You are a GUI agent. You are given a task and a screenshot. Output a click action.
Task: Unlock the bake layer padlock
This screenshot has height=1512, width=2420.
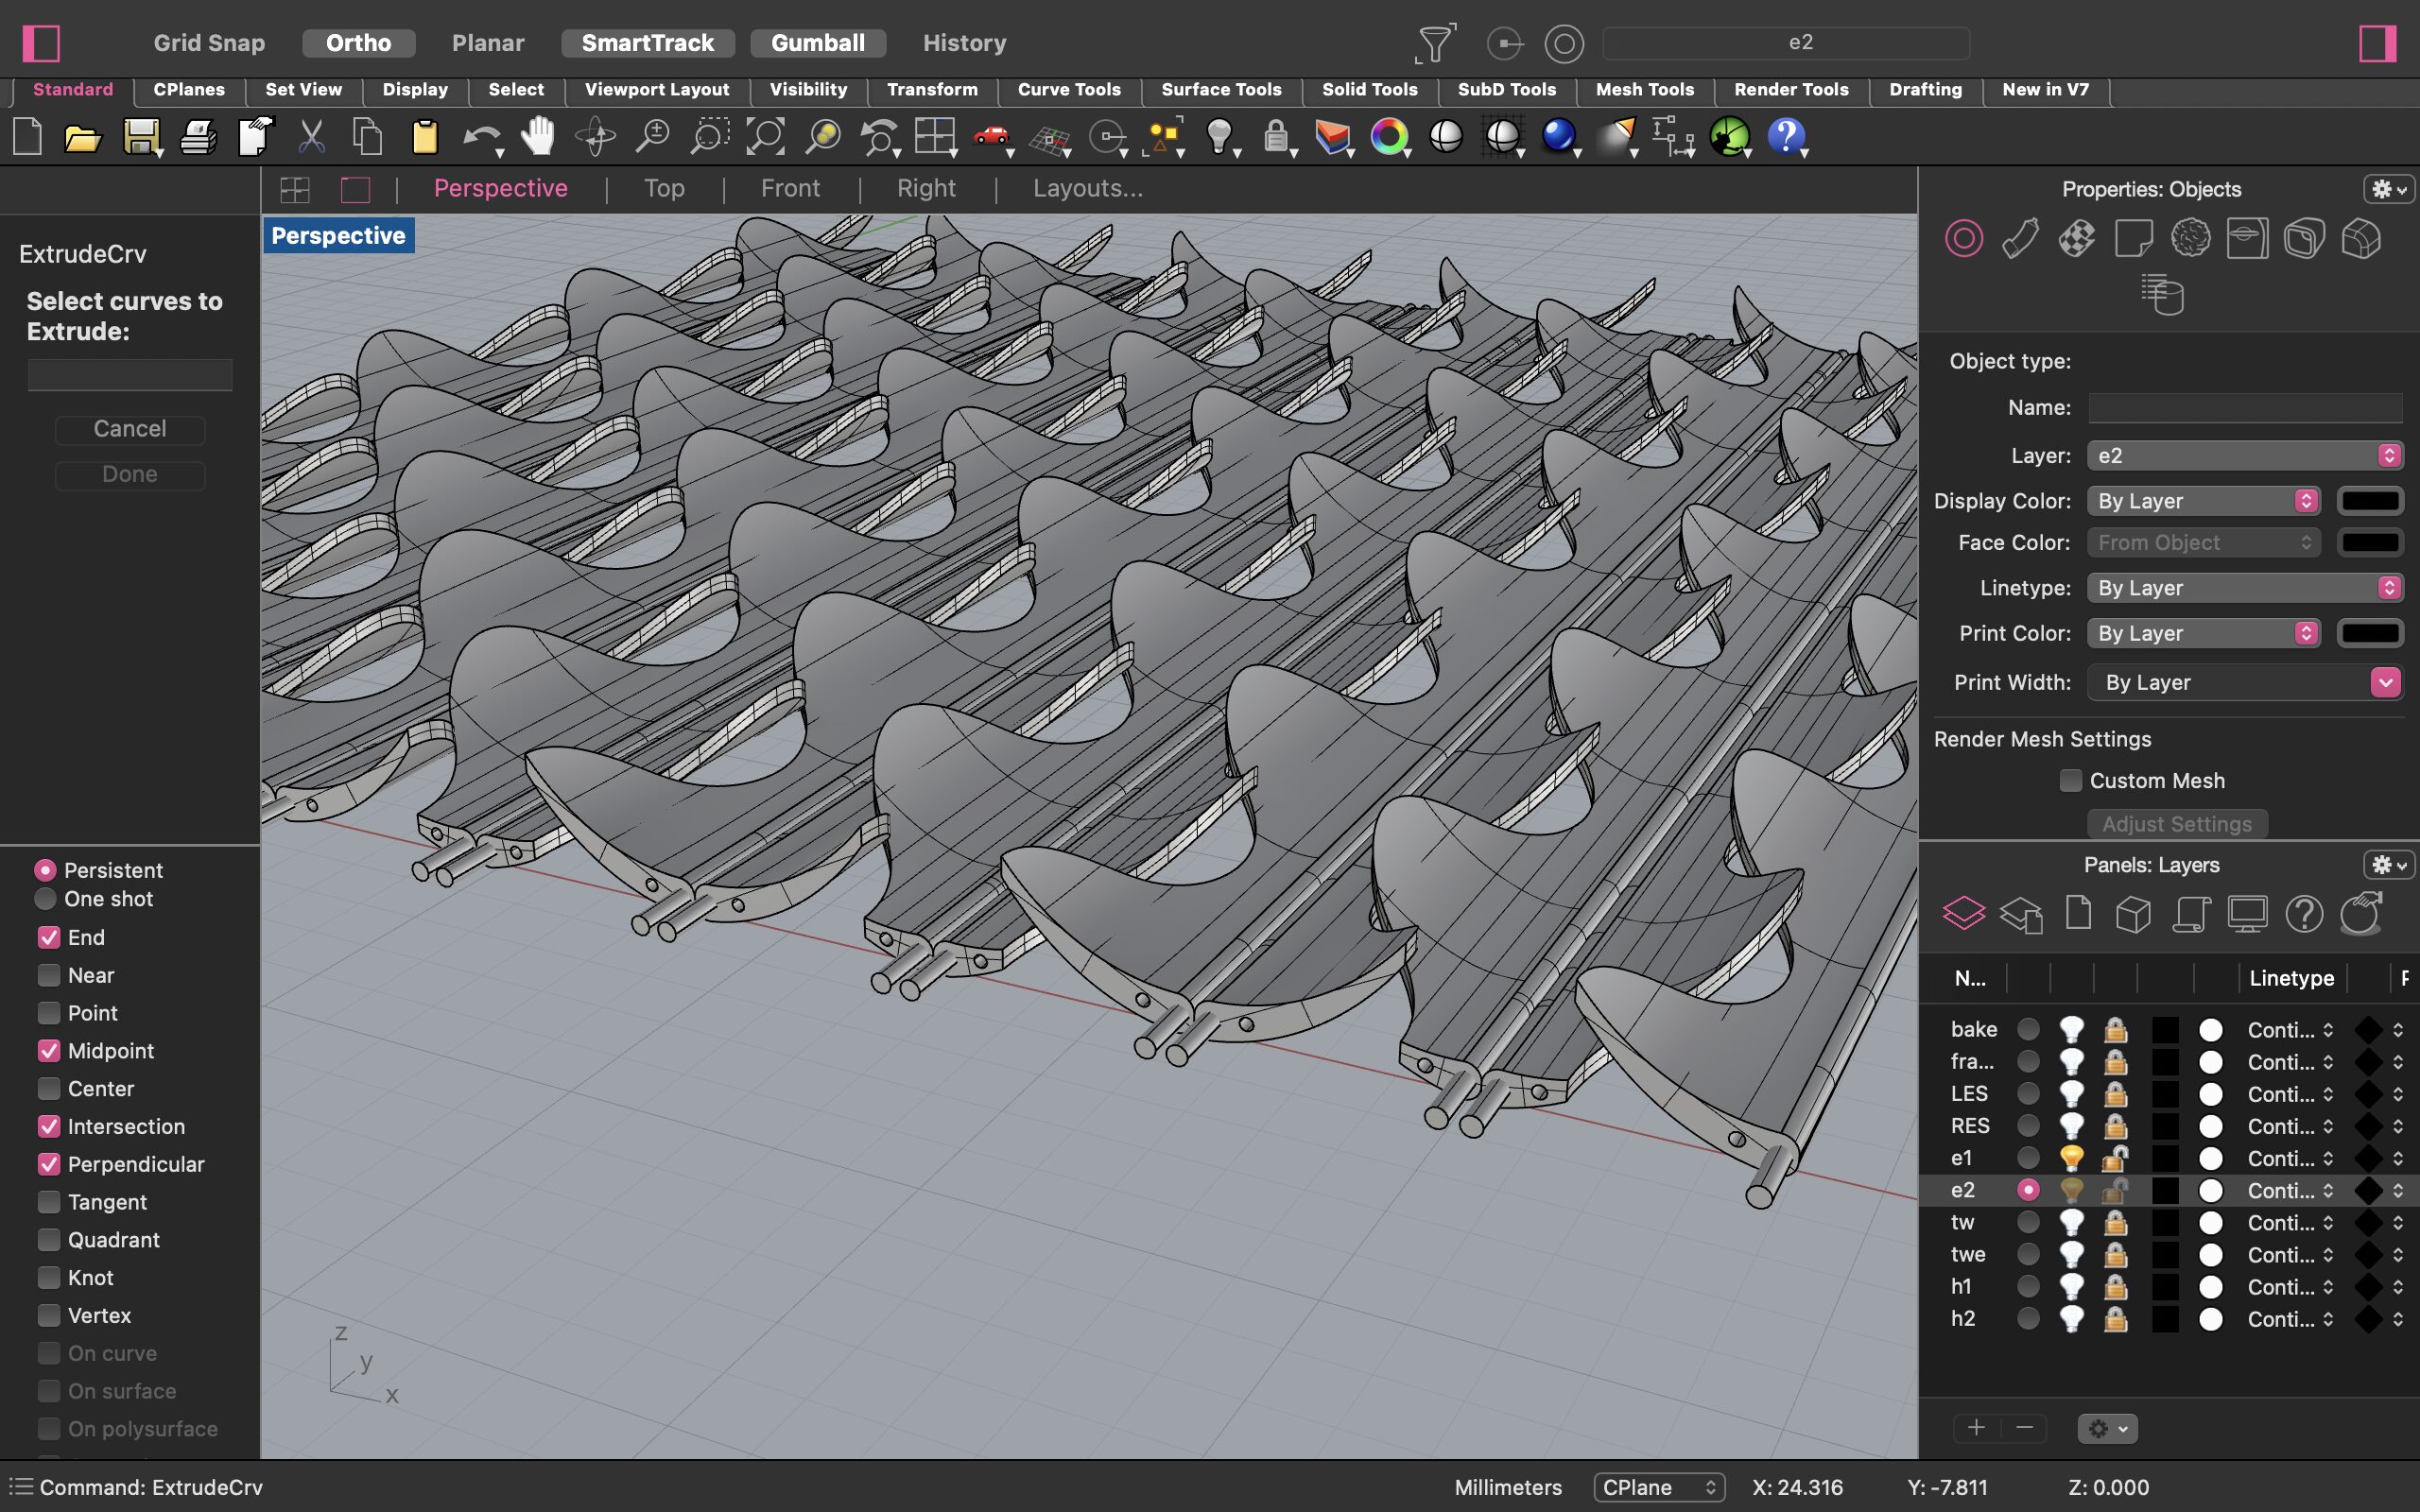click(x=2115, y=1029)
